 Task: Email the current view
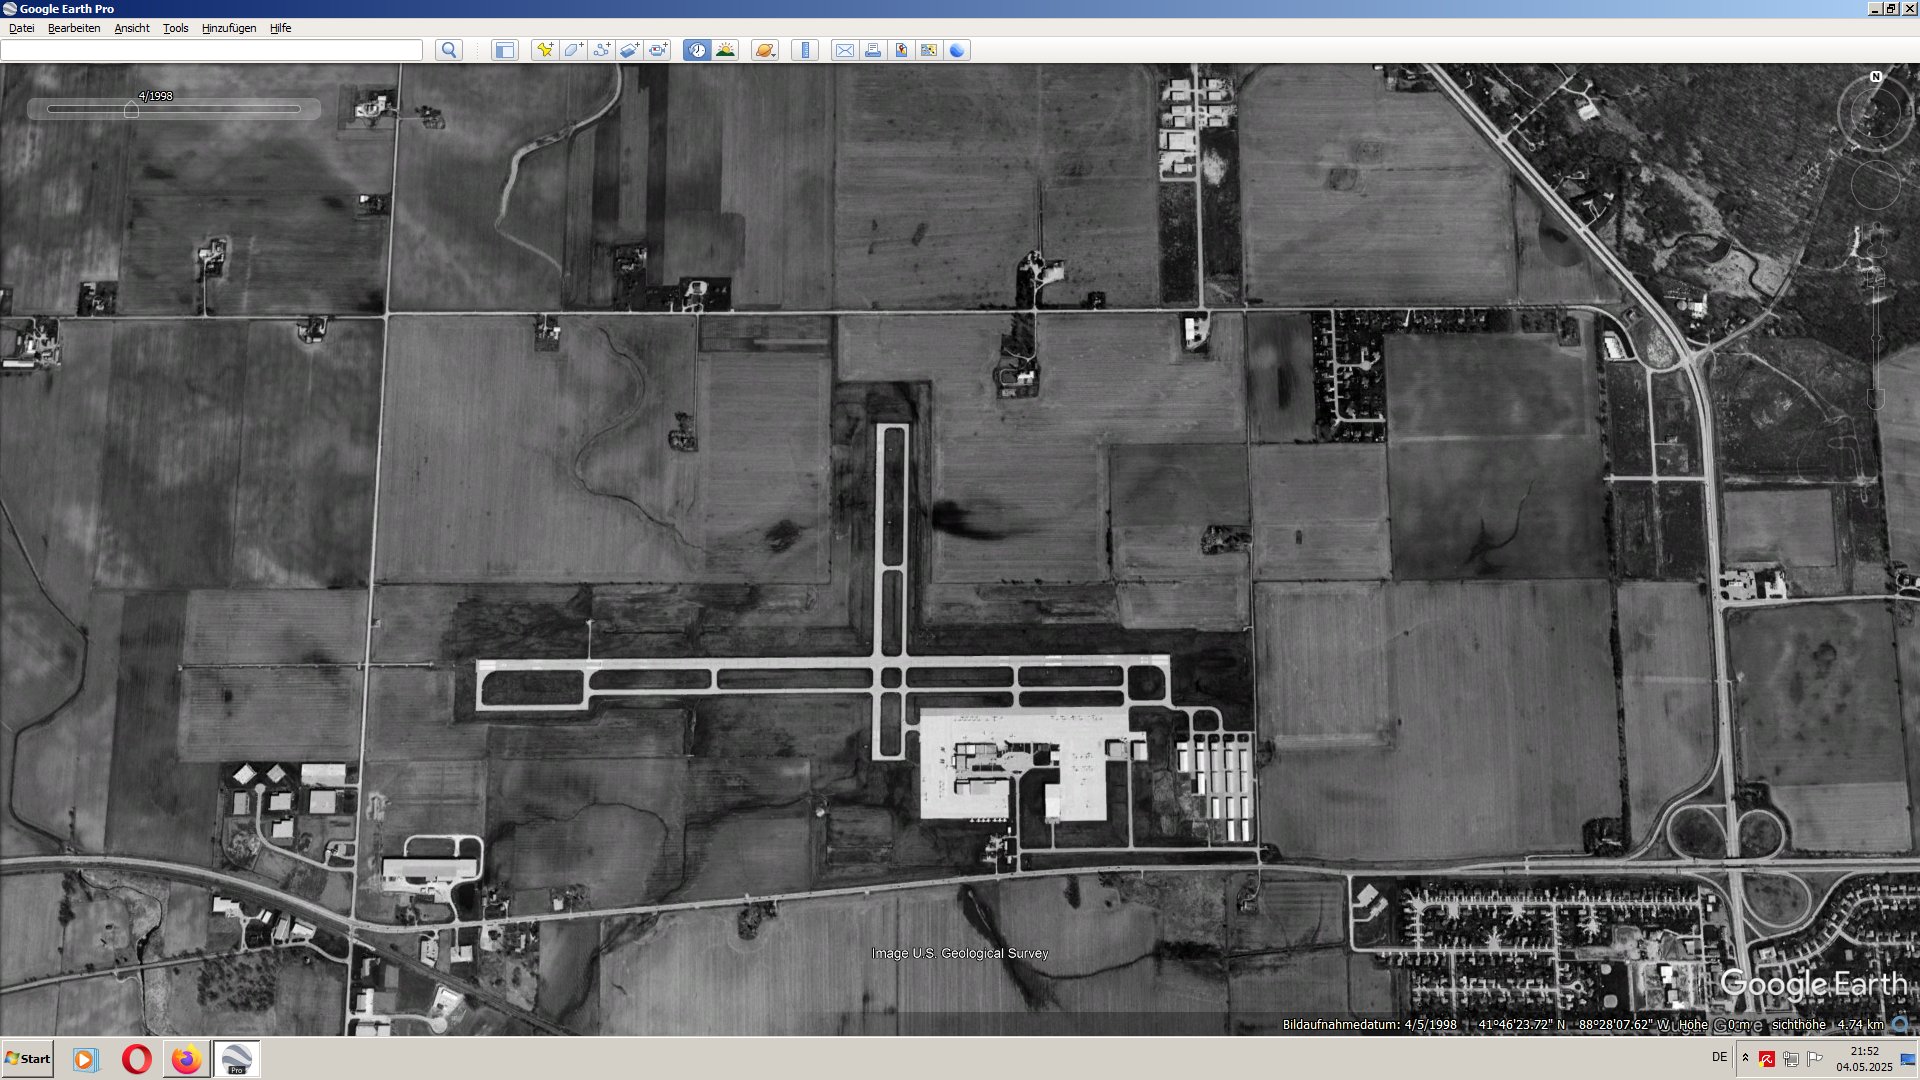pyautogui.click(x=845, y=50)
